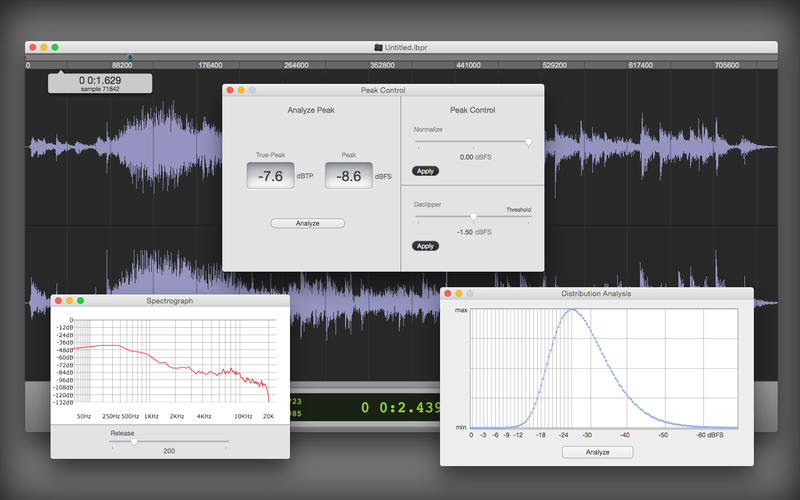Click the Analyze button in Peak Control
This screenshot has height=500, width=800.
click(308, 223)
